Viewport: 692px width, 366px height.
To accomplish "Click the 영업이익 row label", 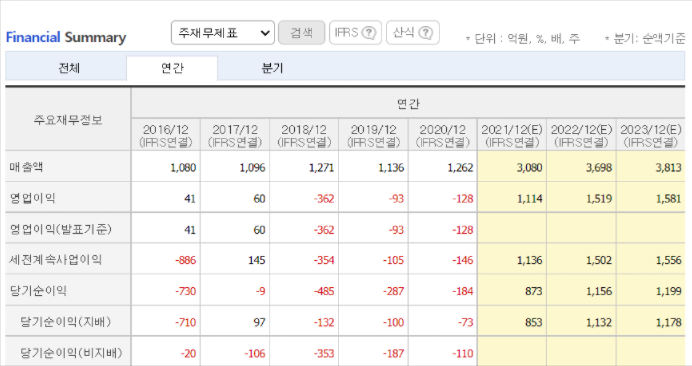I will point(33,198).
